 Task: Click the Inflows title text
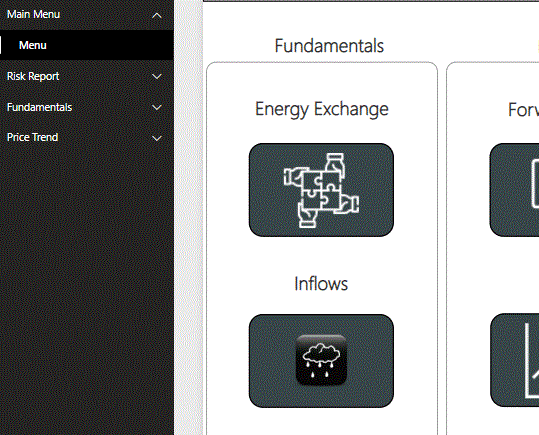click(321, 284)
